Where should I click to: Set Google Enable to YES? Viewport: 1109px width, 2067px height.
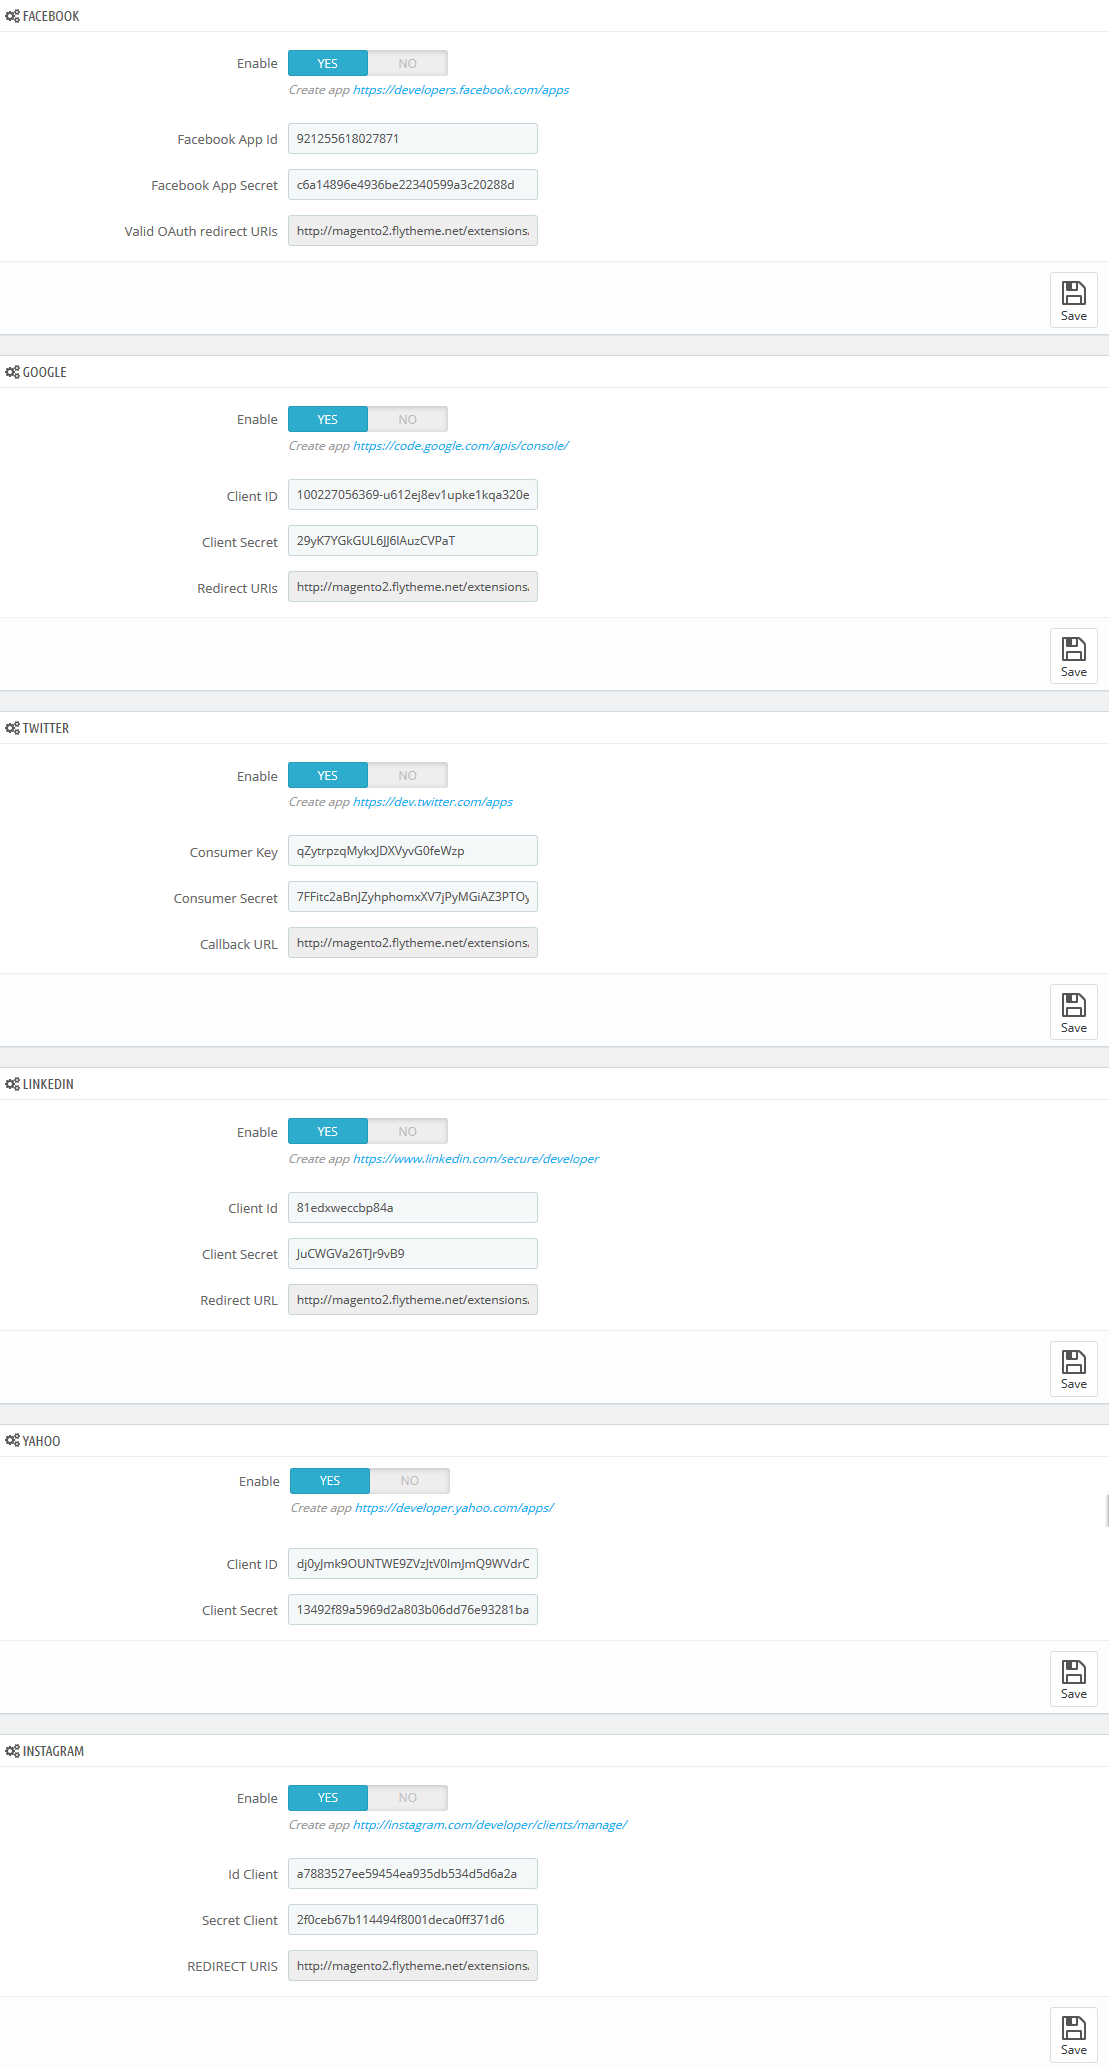tap(328, 419)
